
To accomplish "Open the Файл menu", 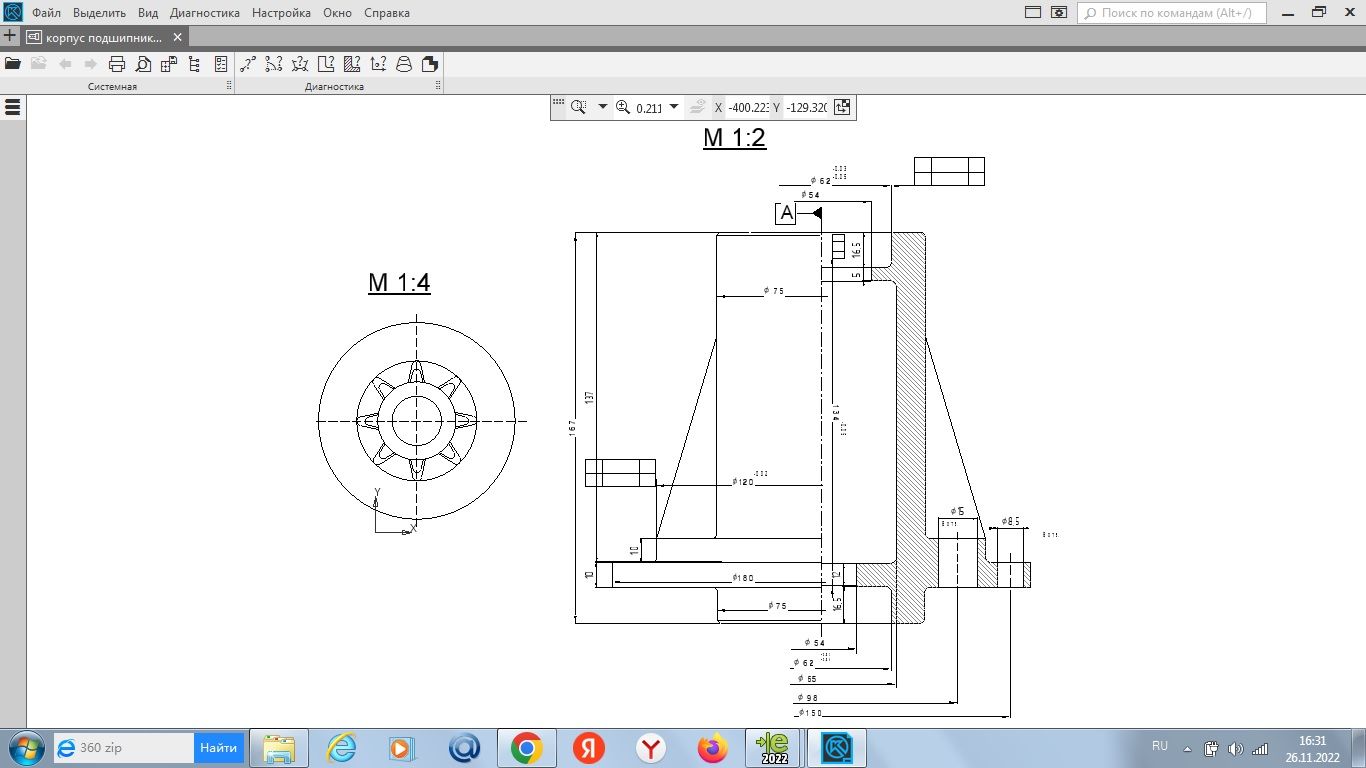I will point(46,13).
